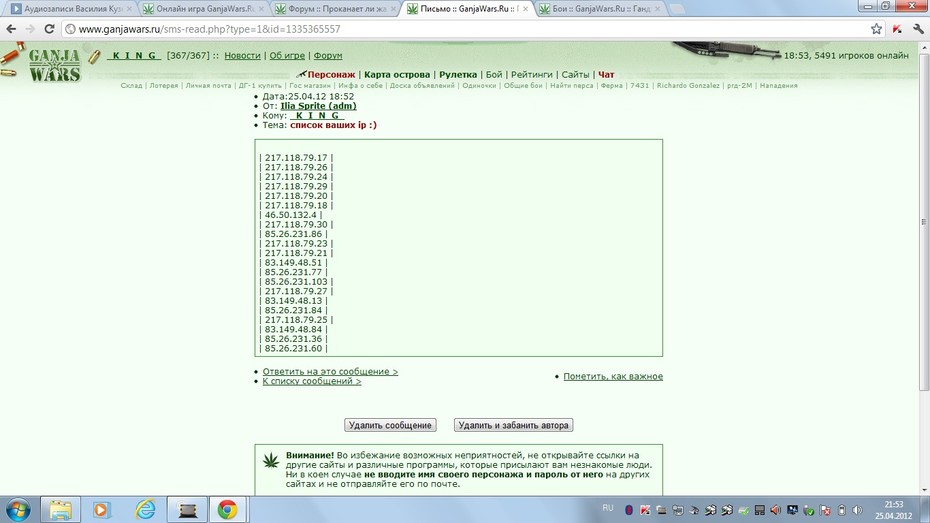Open Рейтинги menu item
Viewport: 930px width, 523px height.
[x=531, y=74]
